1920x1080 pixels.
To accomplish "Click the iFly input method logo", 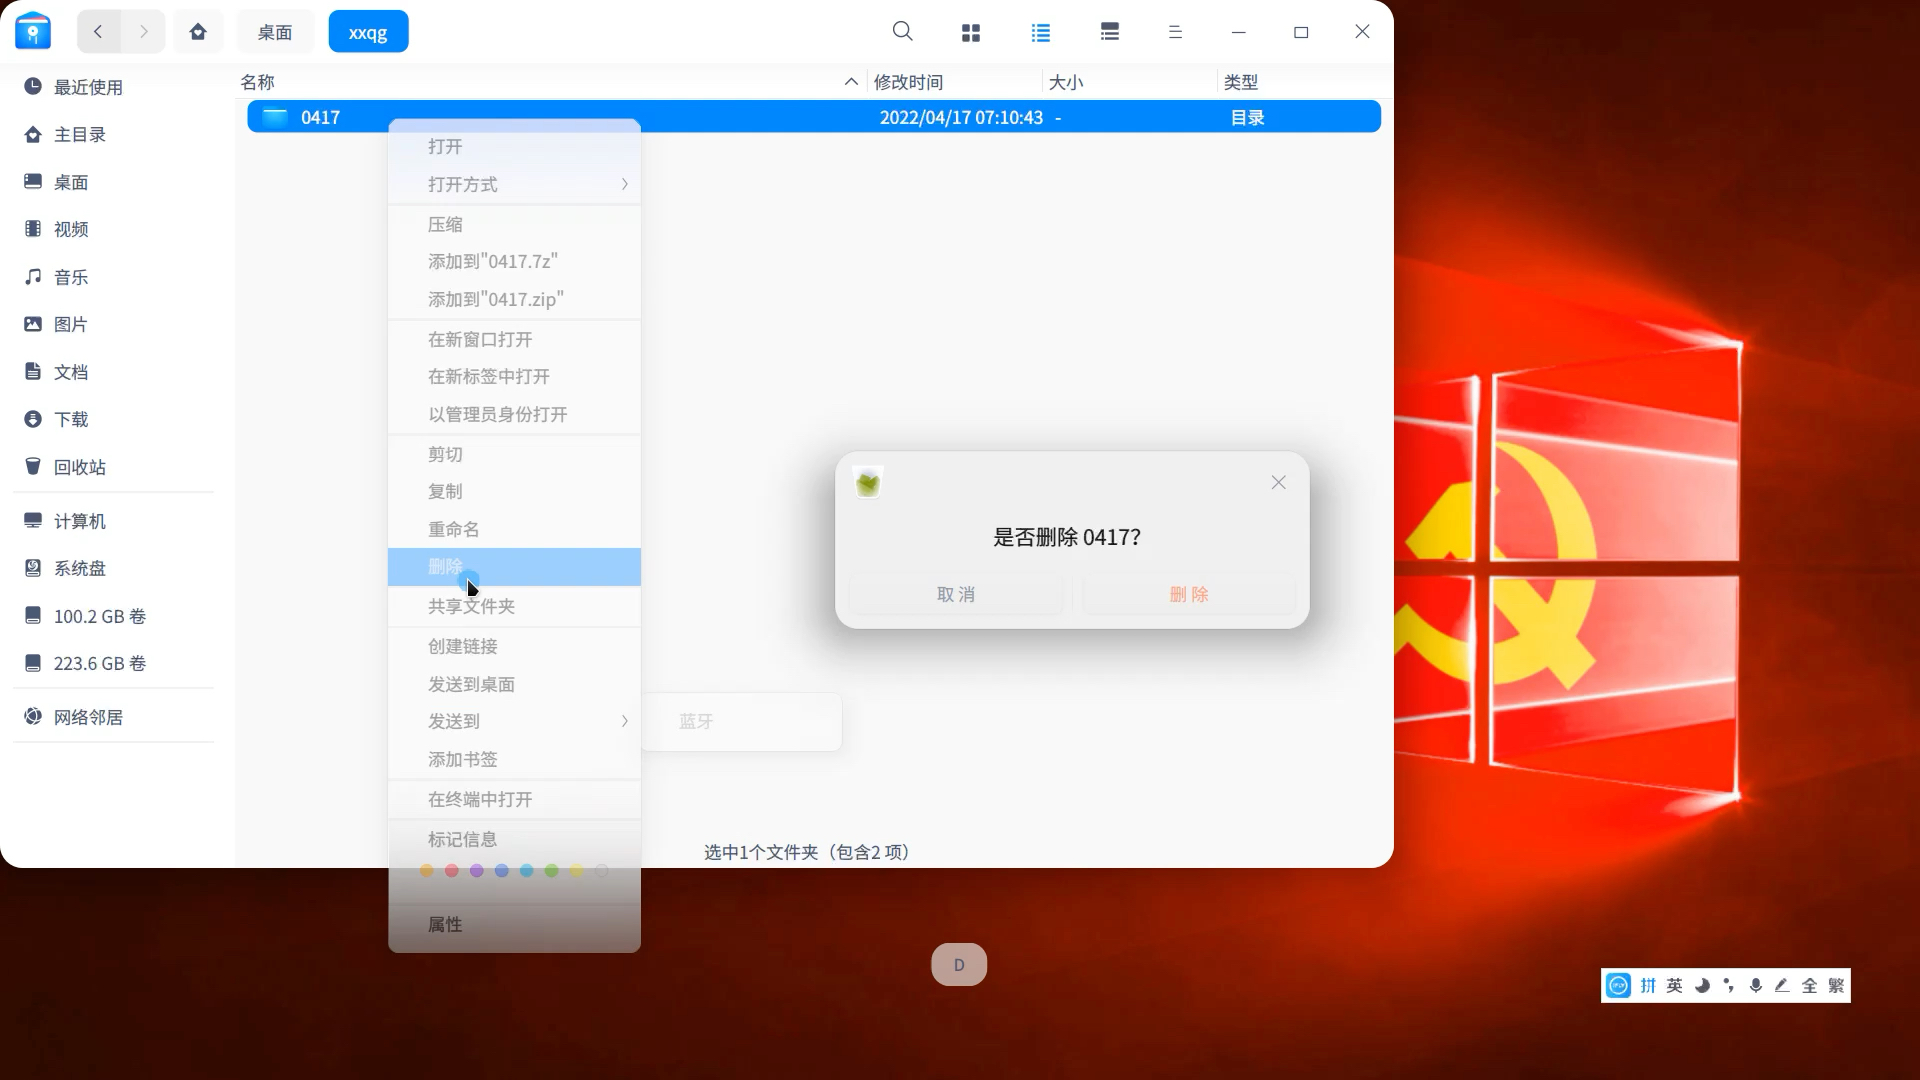I will (1618, 986).
